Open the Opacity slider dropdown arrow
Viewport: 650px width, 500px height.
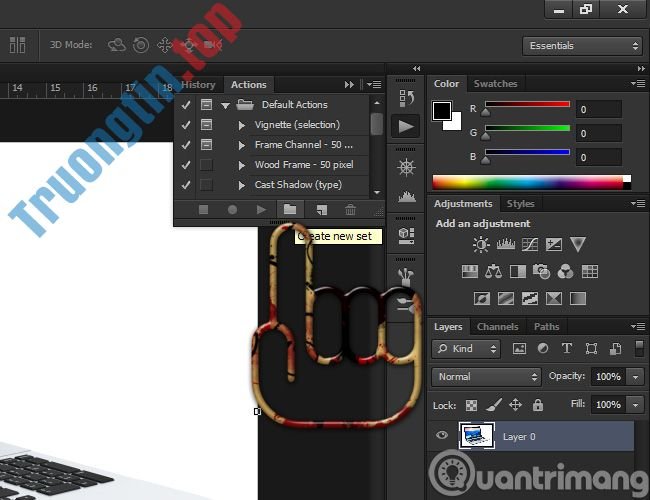click(635, 377)
